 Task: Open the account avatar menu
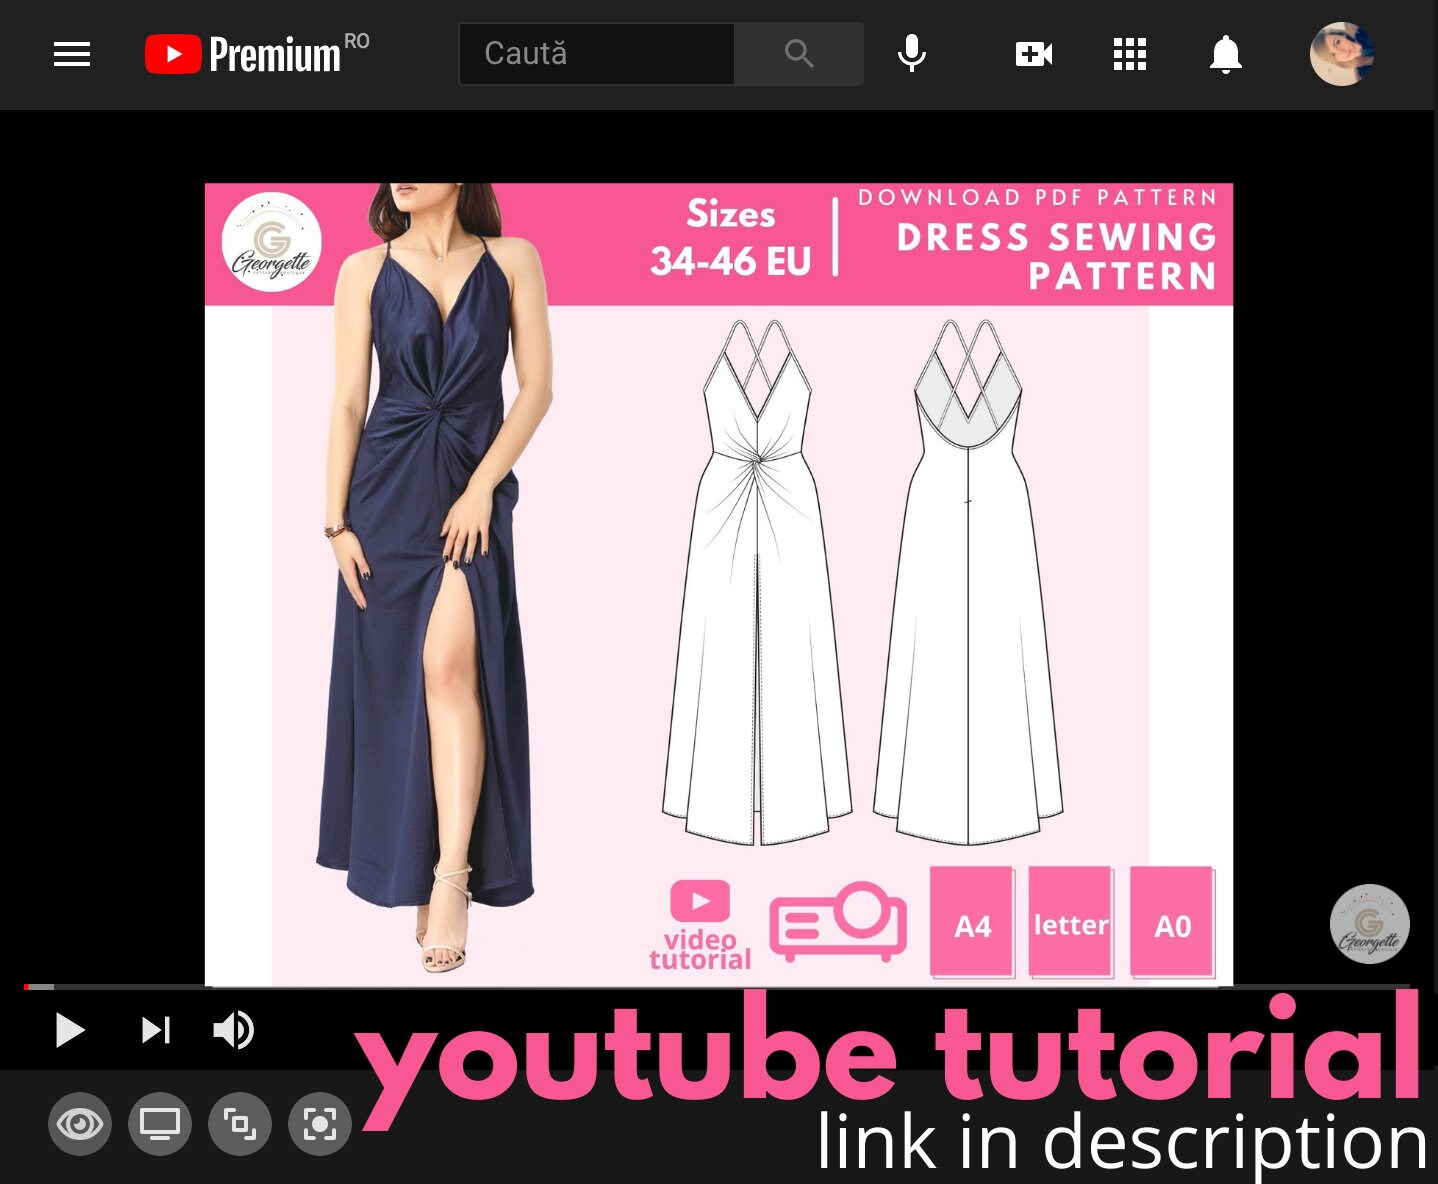click(x=1342, y=54)
